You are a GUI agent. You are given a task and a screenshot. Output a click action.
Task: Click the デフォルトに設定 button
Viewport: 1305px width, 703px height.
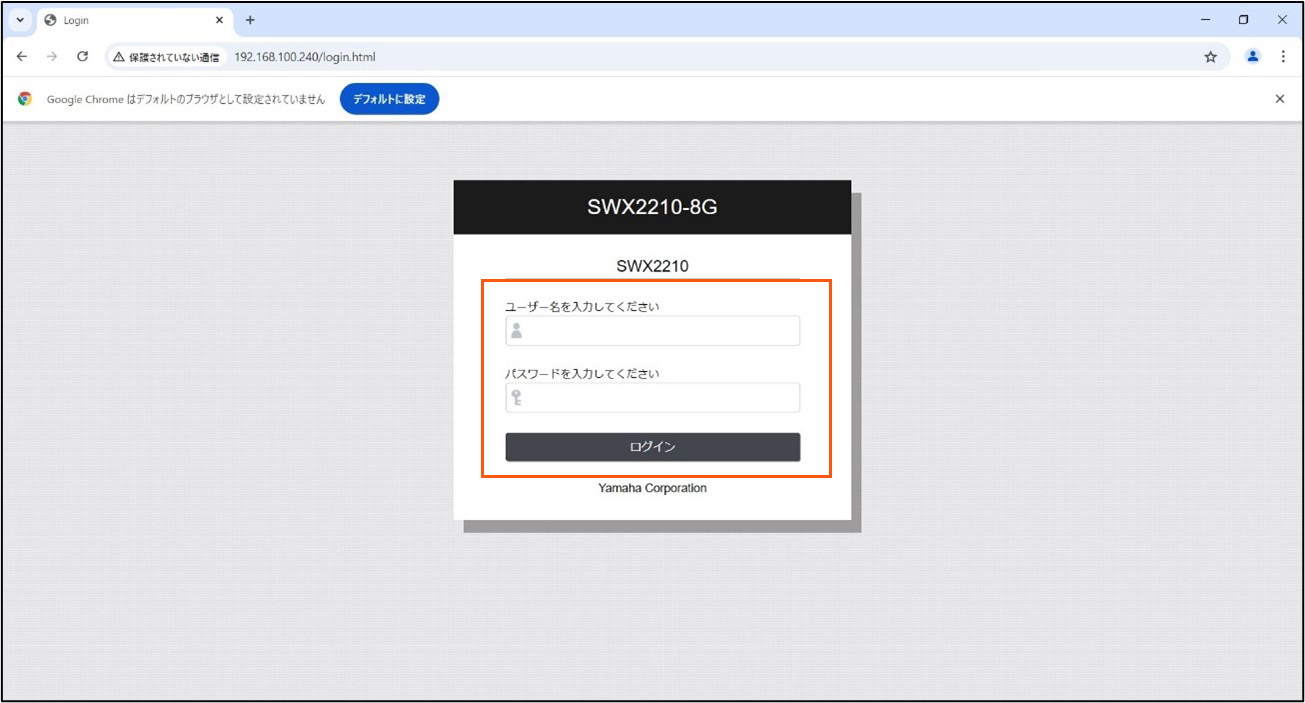tap(389, 99)
